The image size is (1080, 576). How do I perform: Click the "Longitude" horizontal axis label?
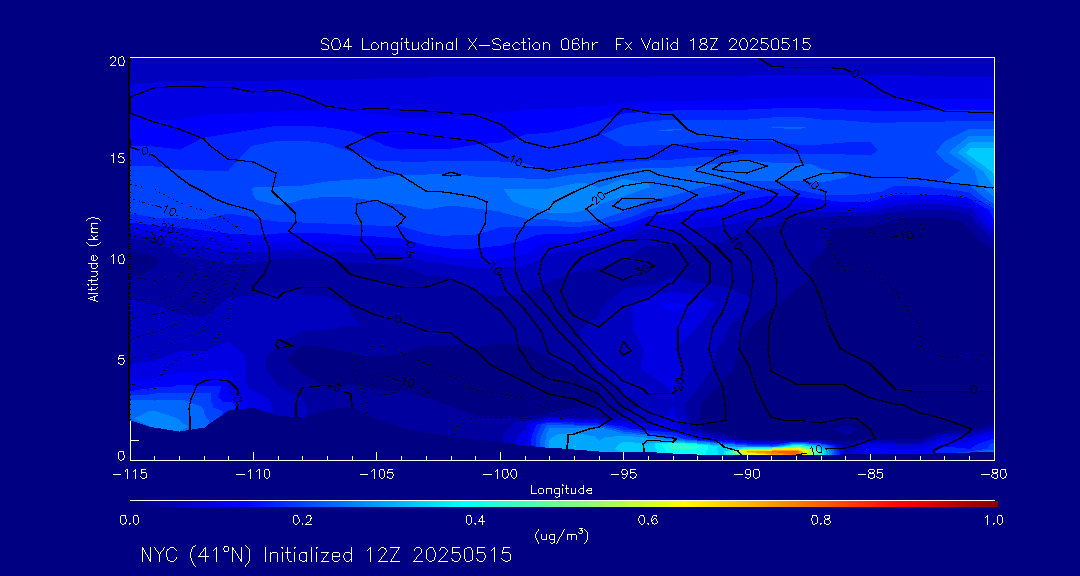[561, 491]
